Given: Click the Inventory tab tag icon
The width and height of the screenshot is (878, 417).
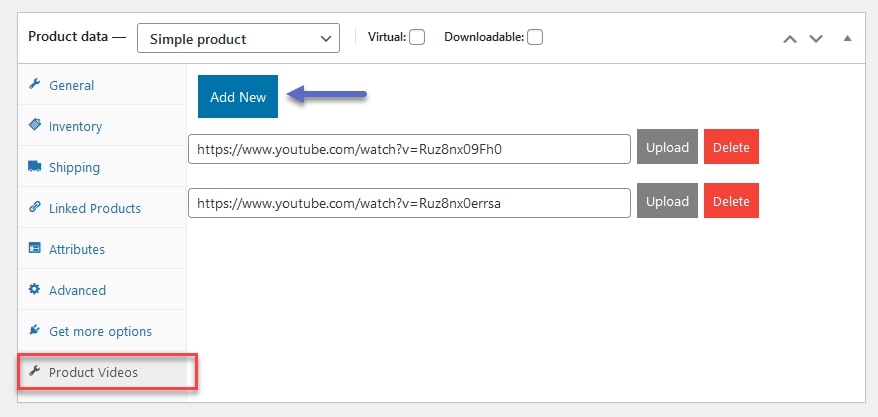Looking at the screenshot, I should [x=35, y=125].
